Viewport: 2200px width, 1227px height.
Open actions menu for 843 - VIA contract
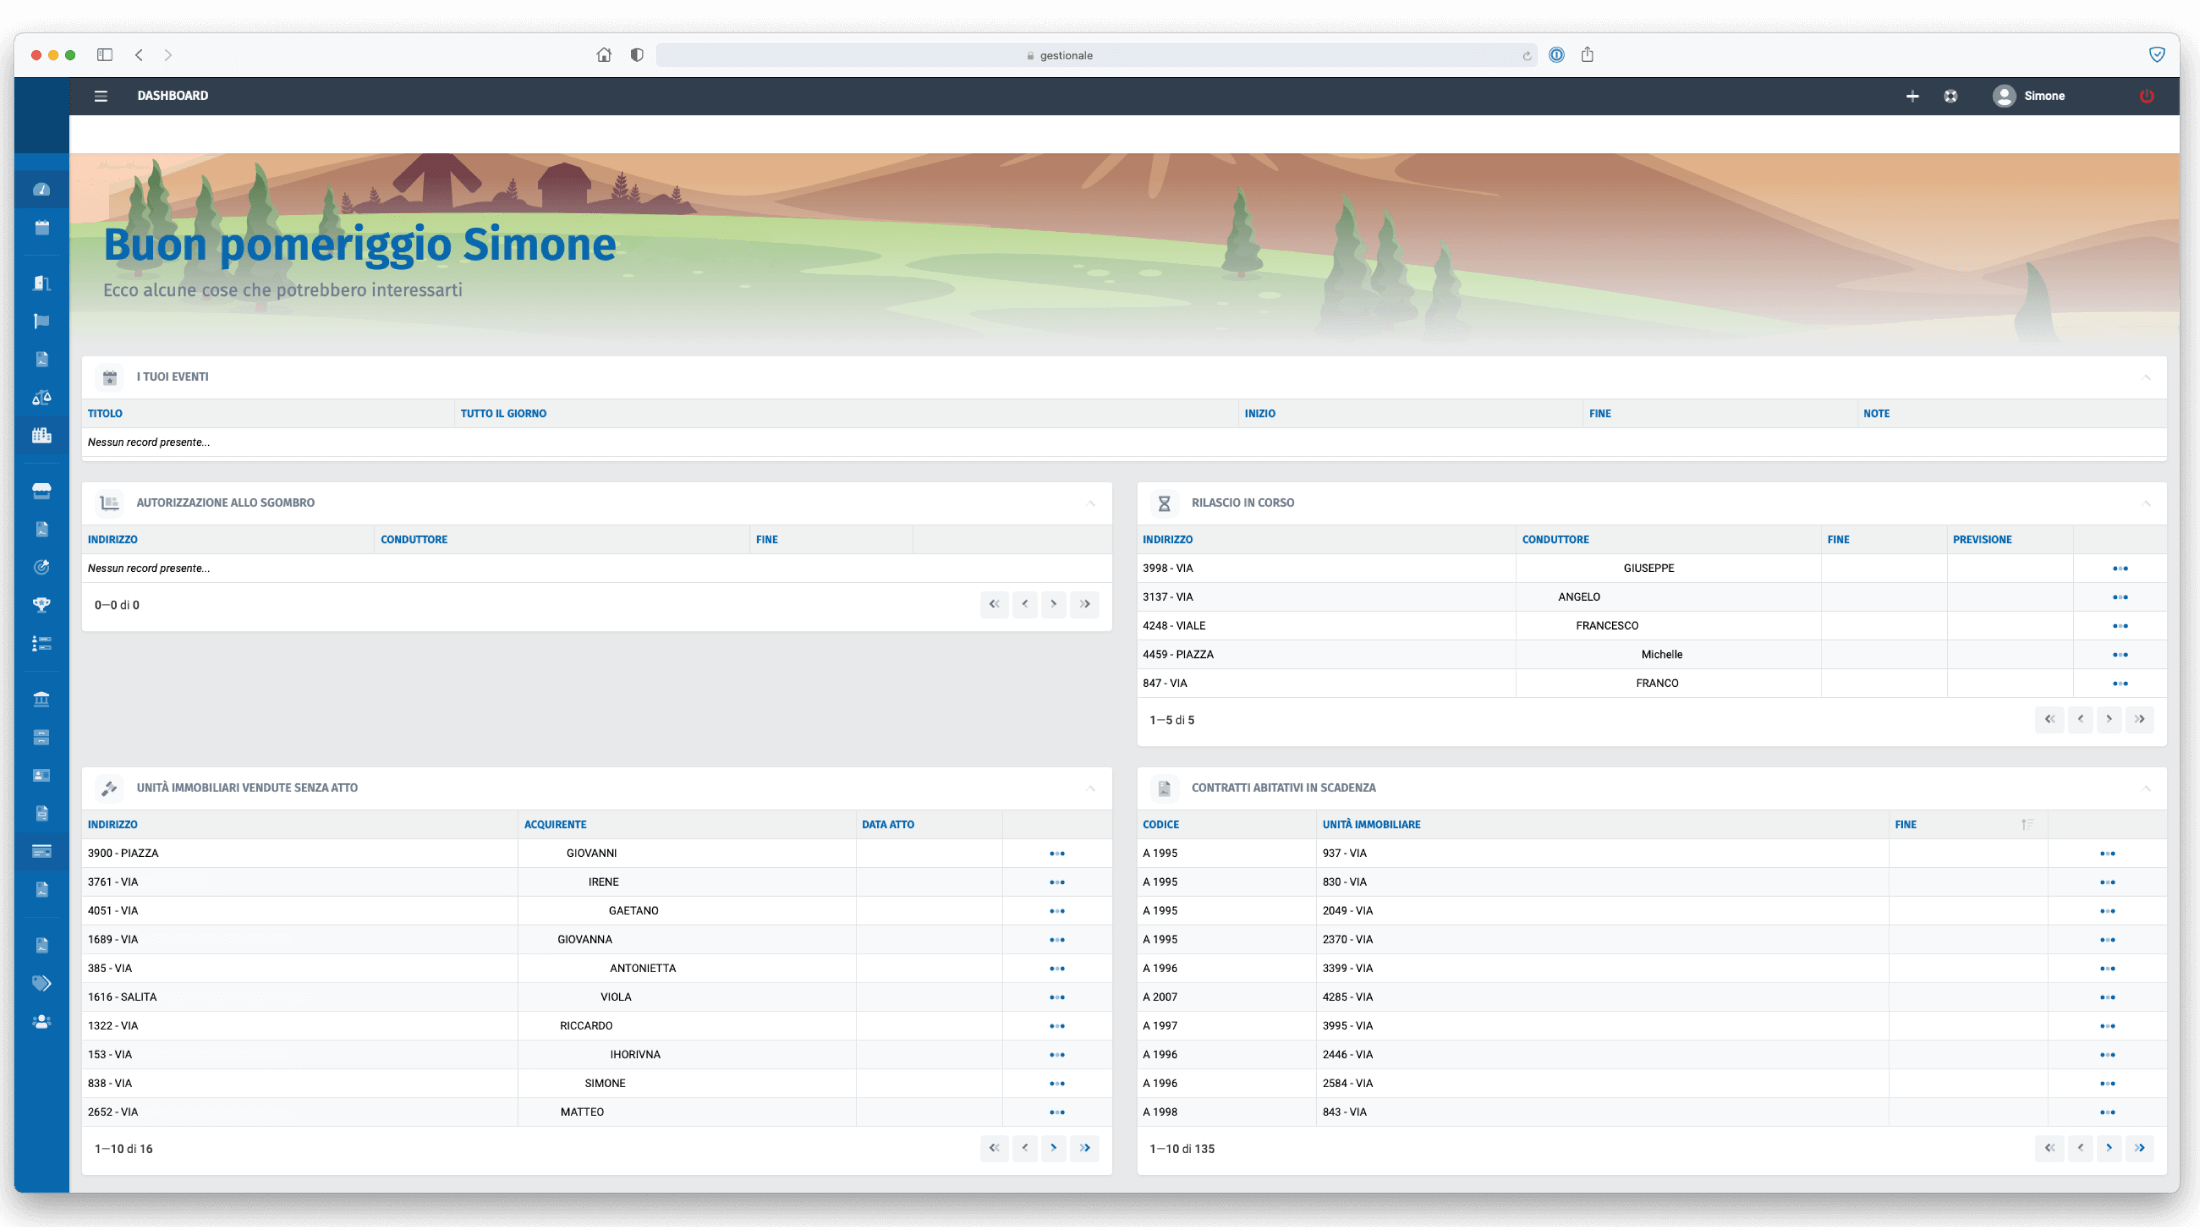pyautogui.click(x=2107, y=1112)
